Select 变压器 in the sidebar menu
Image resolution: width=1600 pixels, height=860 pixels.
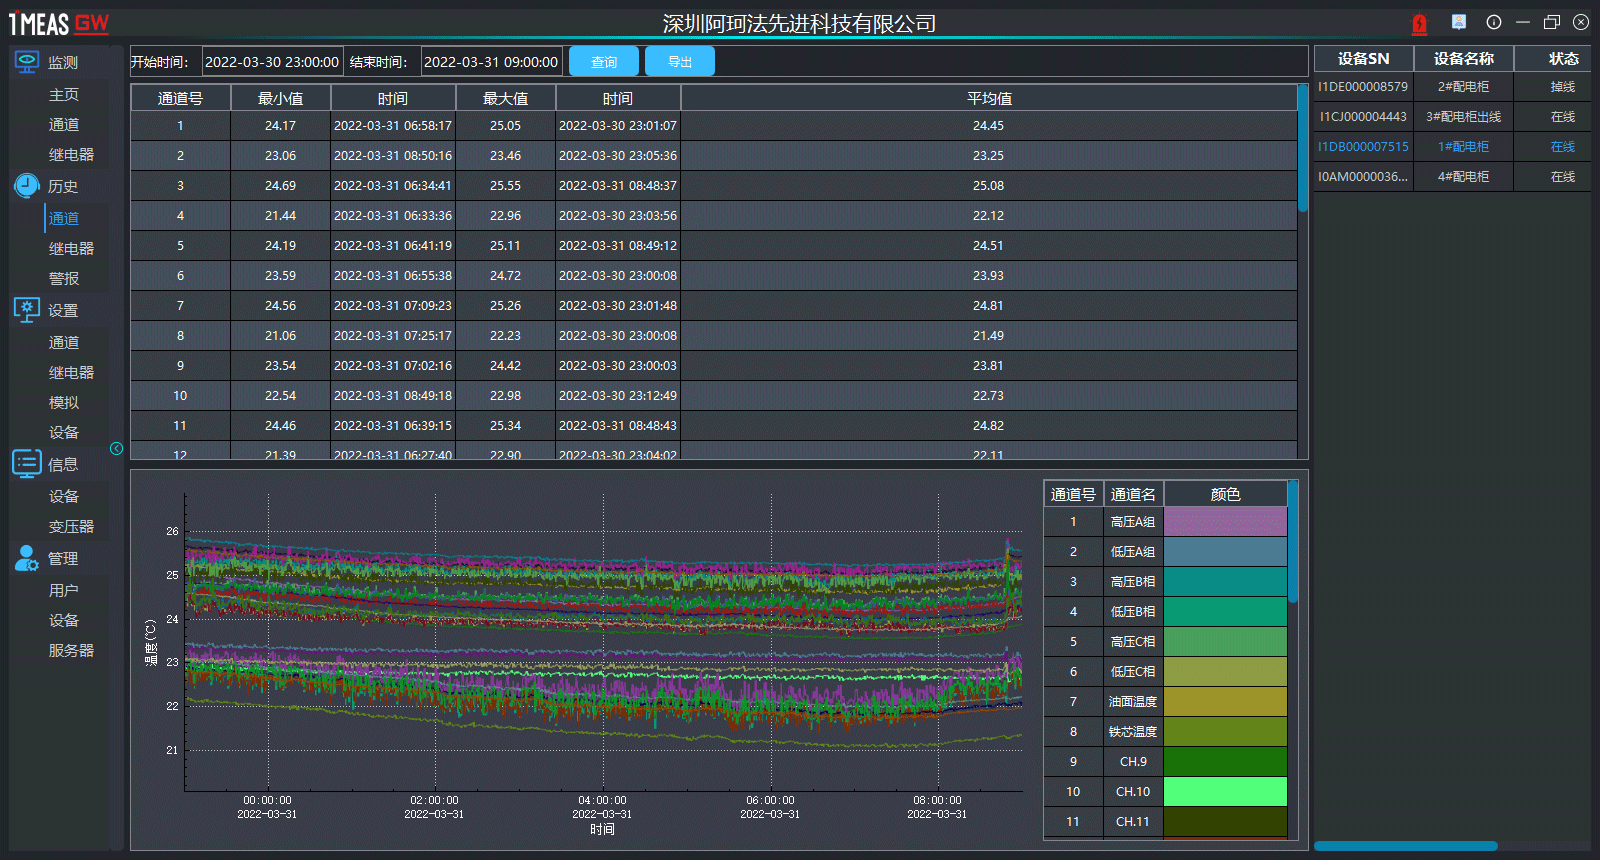pyautogui.click(x=71, y=527)
